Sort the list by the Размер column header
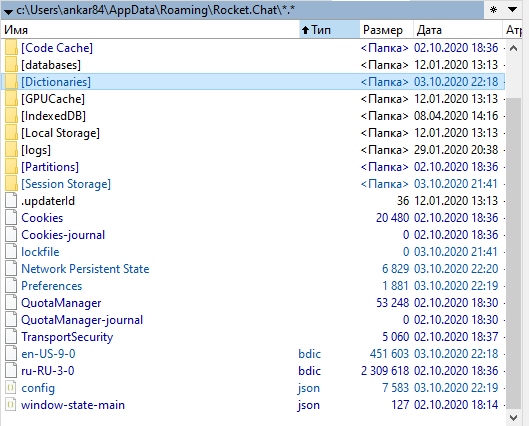Viewport: 529px width, 426px height. [x=386, y=30]
